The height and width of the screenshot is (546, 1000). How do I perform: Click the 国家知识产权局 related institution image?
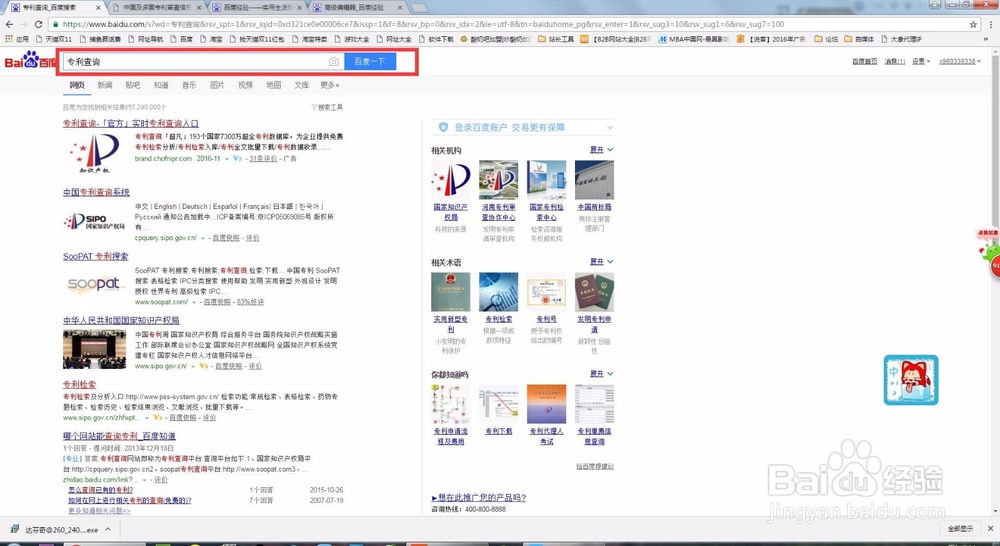pos(450,180)
